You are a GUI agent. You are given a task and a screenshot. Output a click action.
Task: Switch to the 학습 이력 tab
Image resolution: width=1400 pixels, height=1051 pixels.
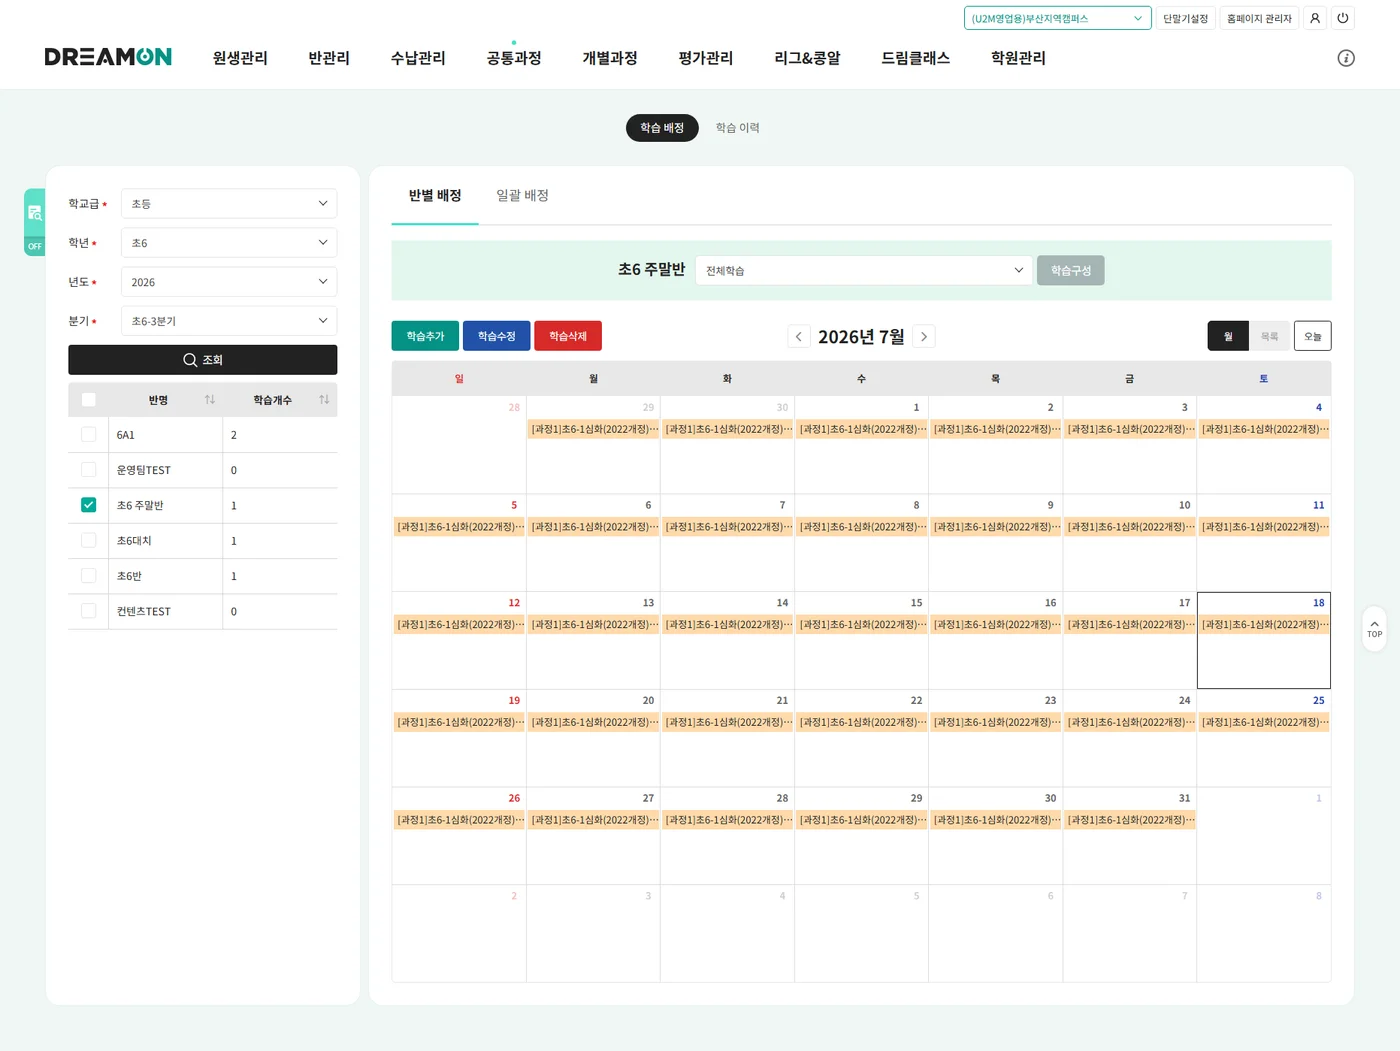tap(738, 128)
